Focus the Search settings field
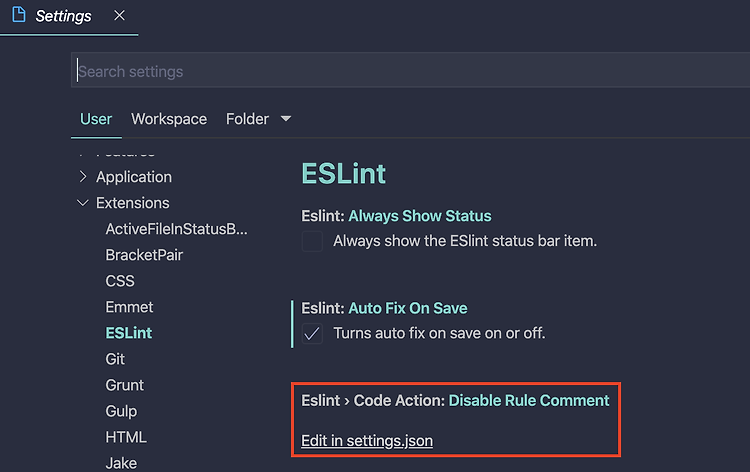Image resolution: width=750 pixels, height=472 pixels. click(x=410, y=71)
